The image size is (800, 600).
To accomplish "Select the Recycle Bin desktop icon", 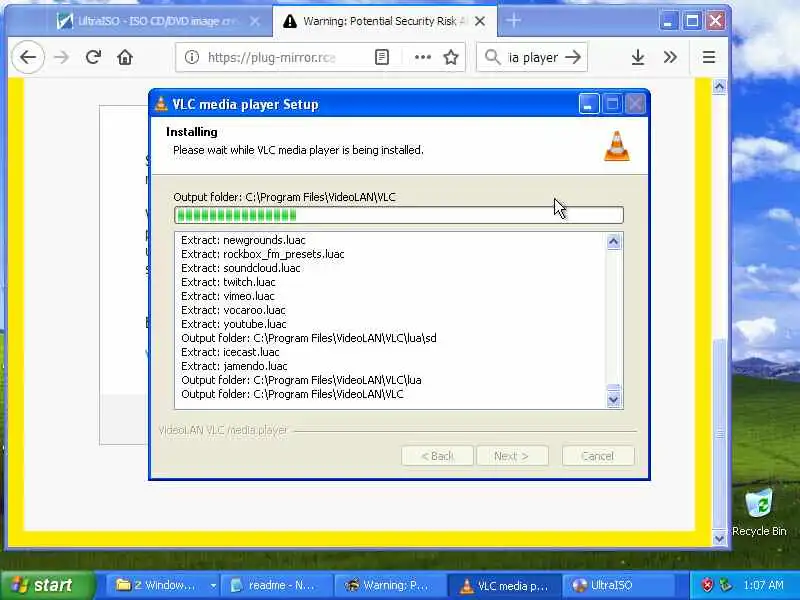I will (759, 513).
